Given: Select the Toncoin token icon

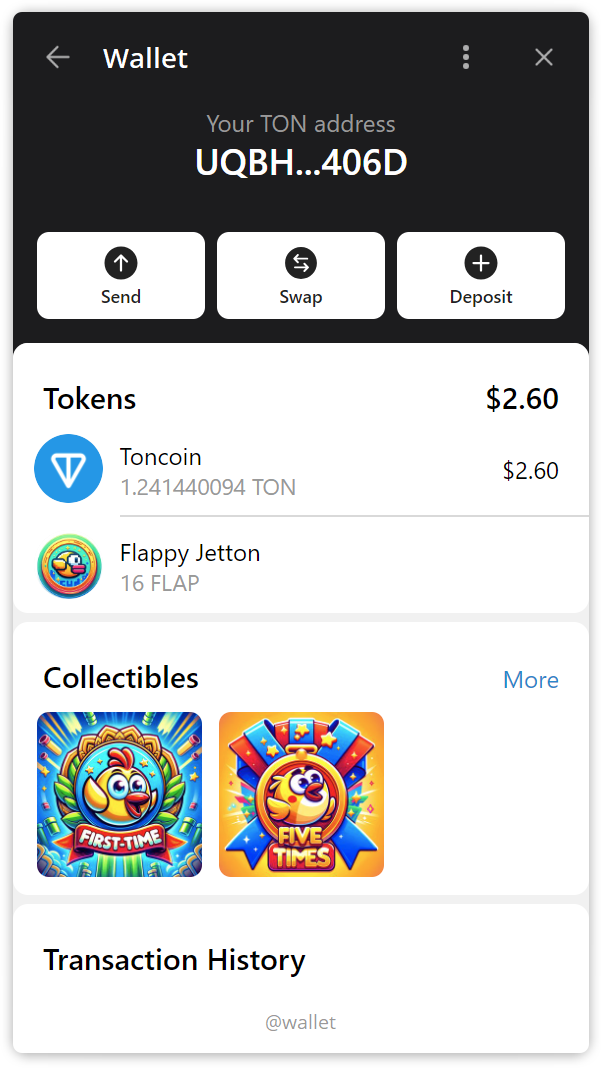Looking at the screenshot, I should point(68,468).
